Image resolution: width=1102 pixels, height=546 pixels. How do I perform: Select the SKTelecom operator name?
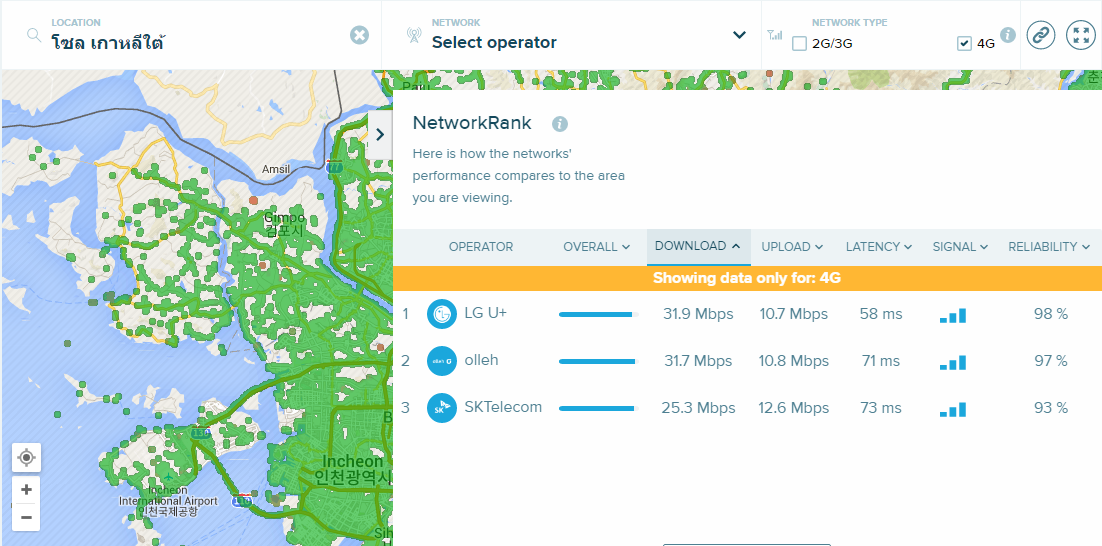(503, 406)
